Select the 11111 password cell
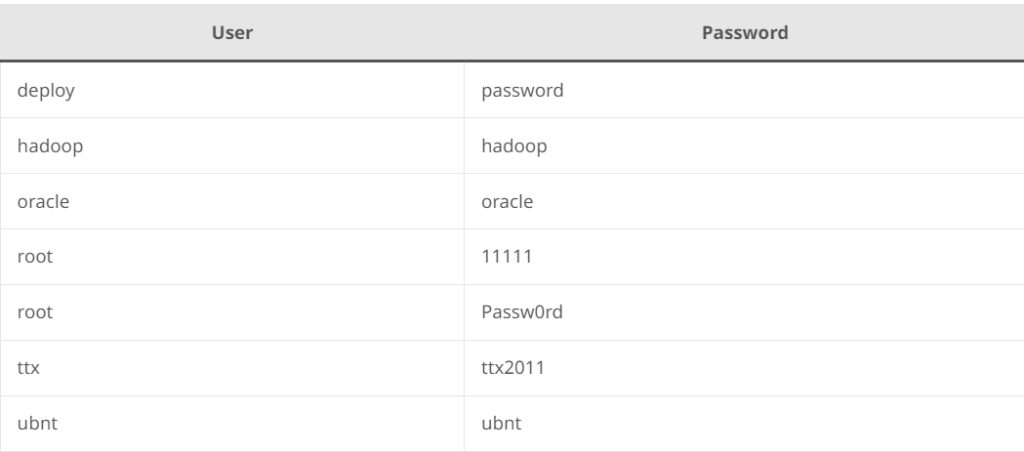This screenshot has width=1024, height=452. click(744, 257)
